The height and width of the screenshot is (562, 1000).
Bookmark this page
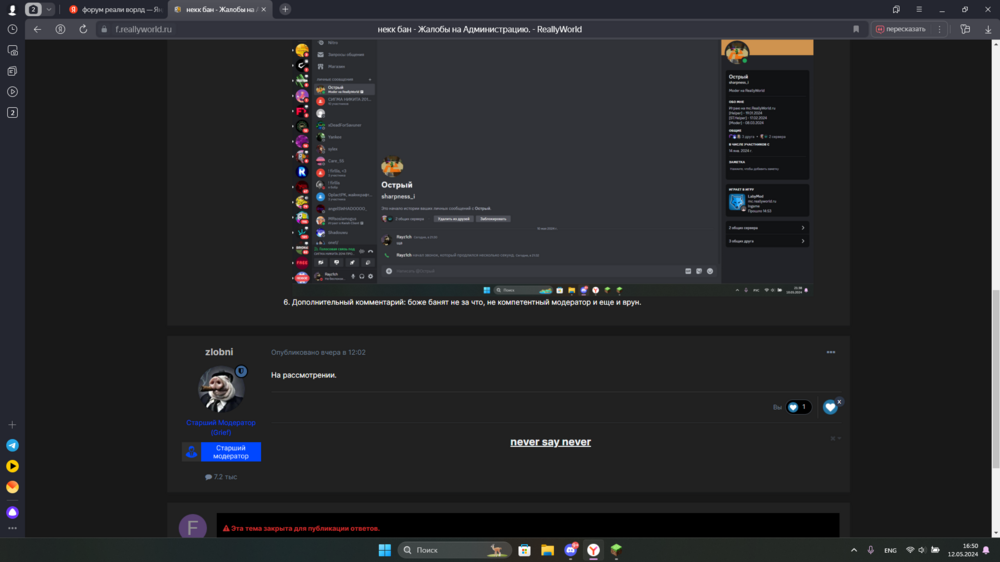856,29
